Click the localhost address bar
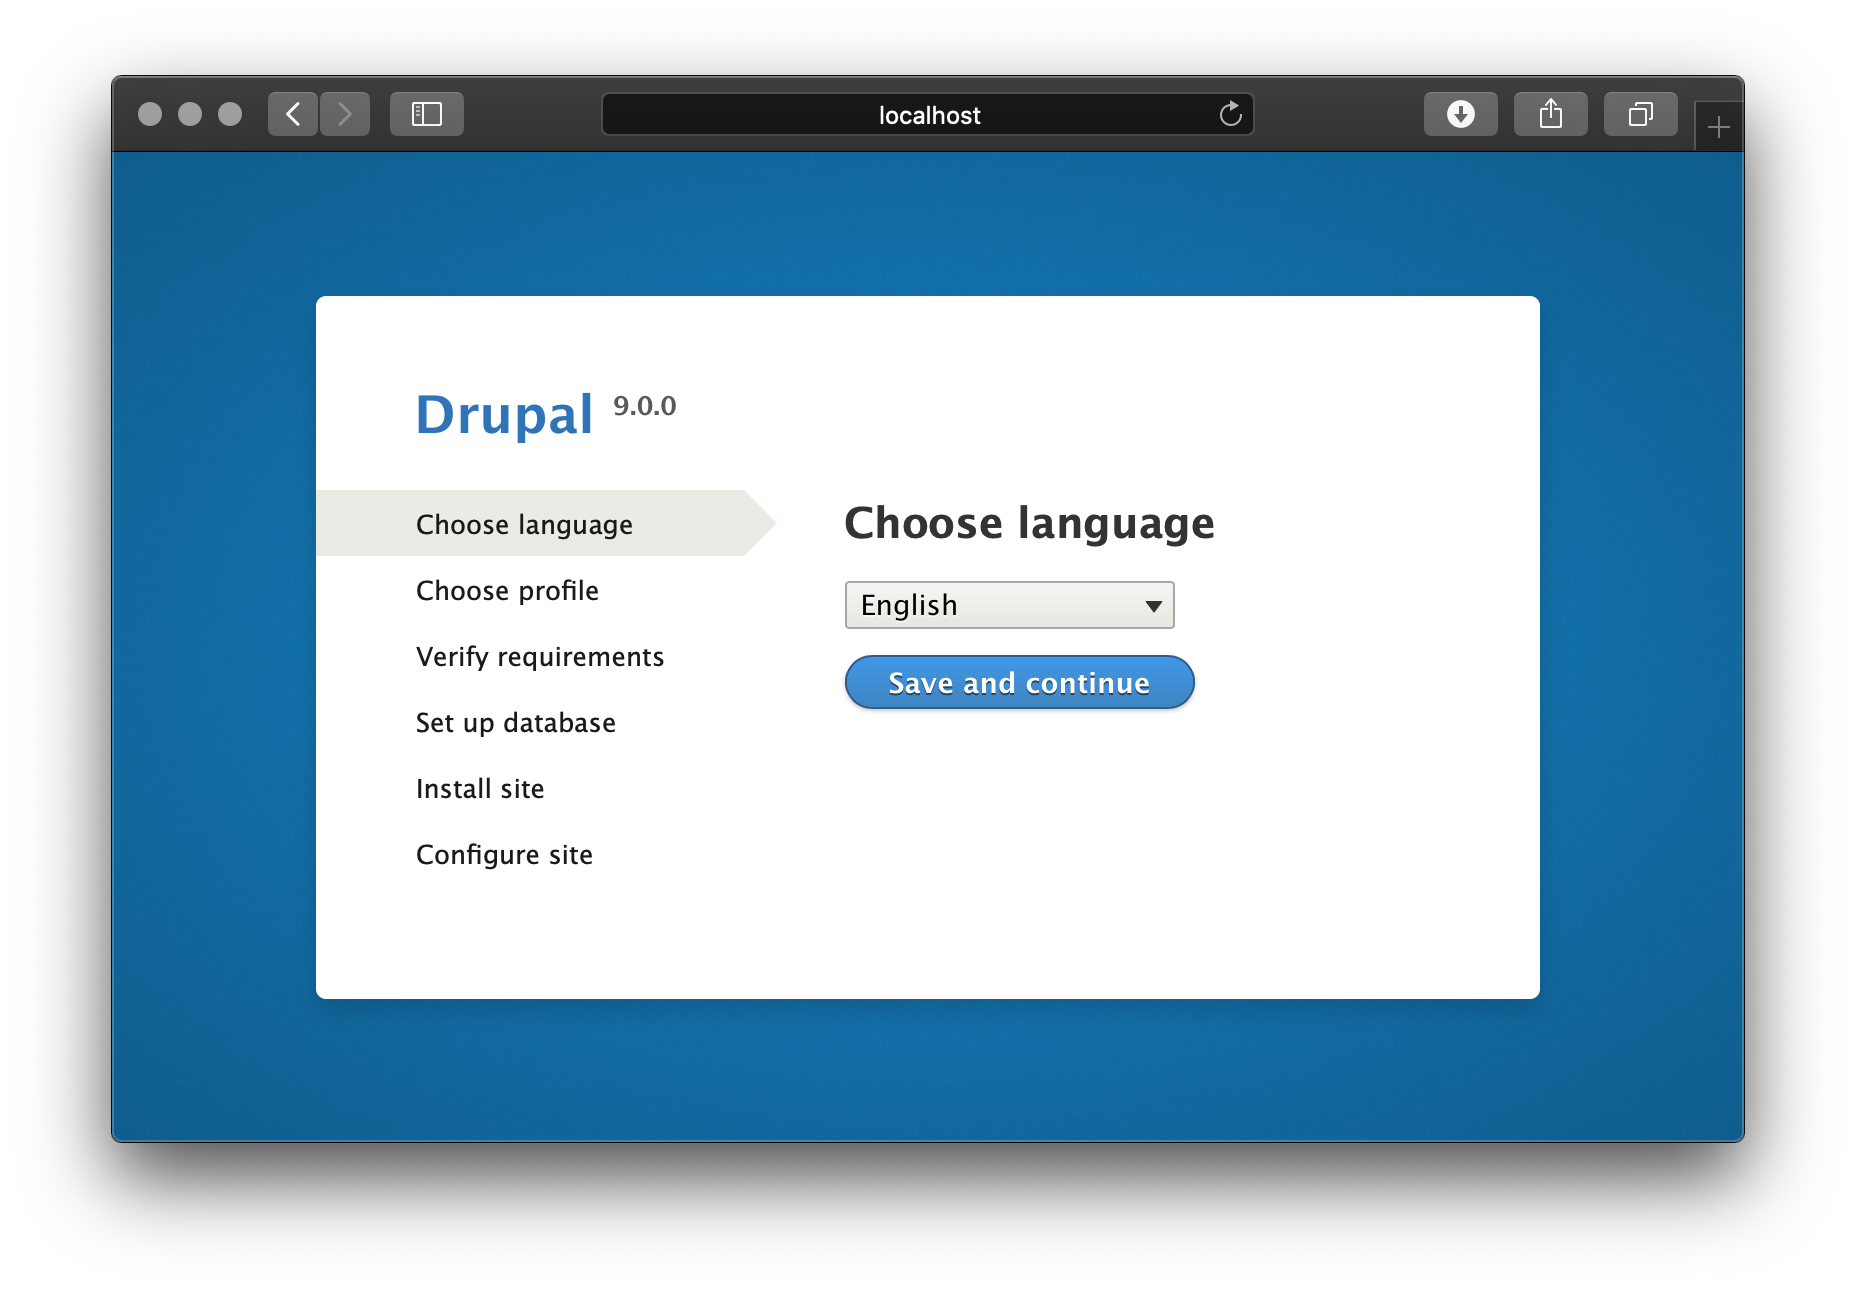This screenshot has height=1290, width=1856. (x=928, y=115)
